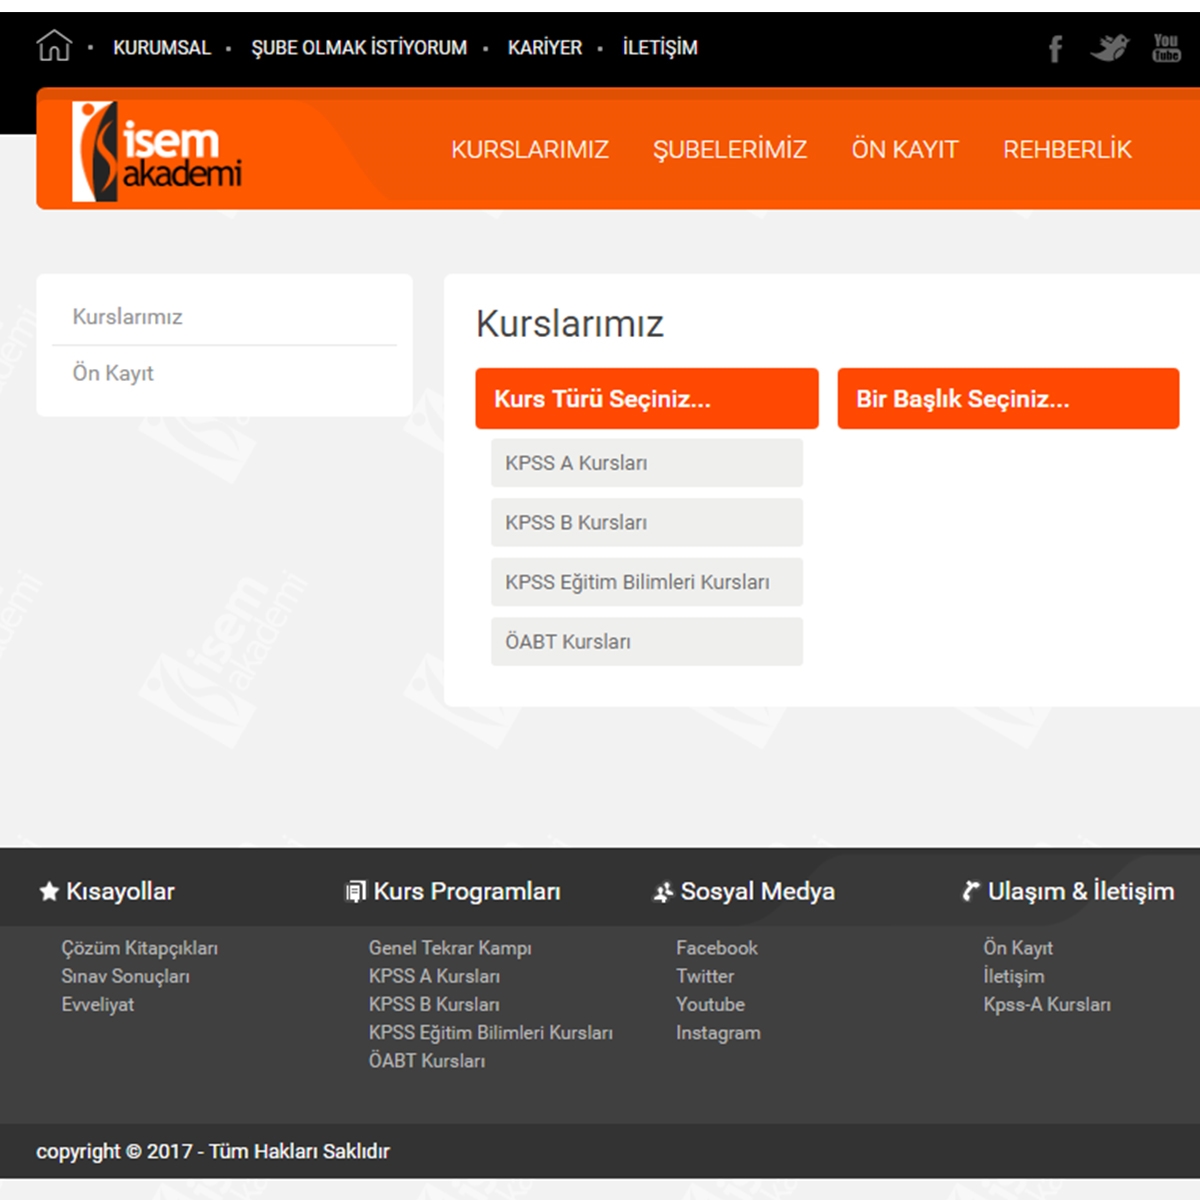Click ŞUBE OLMAK İSTİYORUM in top bar

[x=359, y=48]
